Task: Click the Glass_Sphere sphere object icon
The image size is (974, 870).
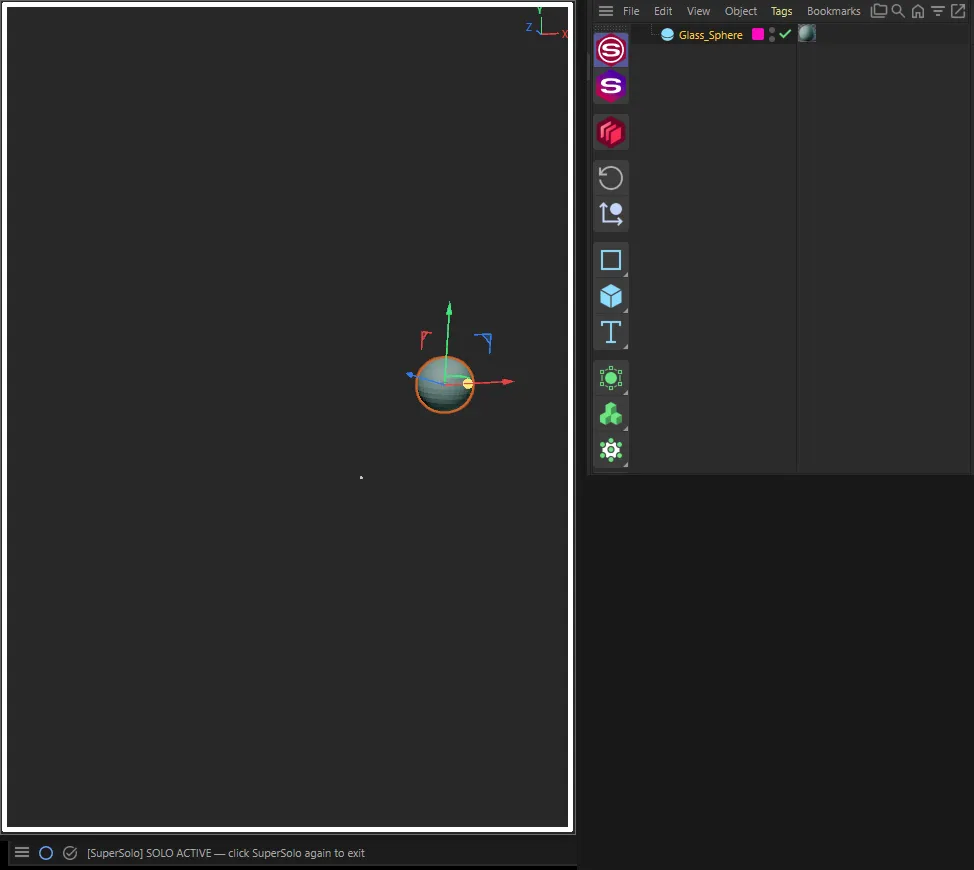Action: [x=667, y=35]
